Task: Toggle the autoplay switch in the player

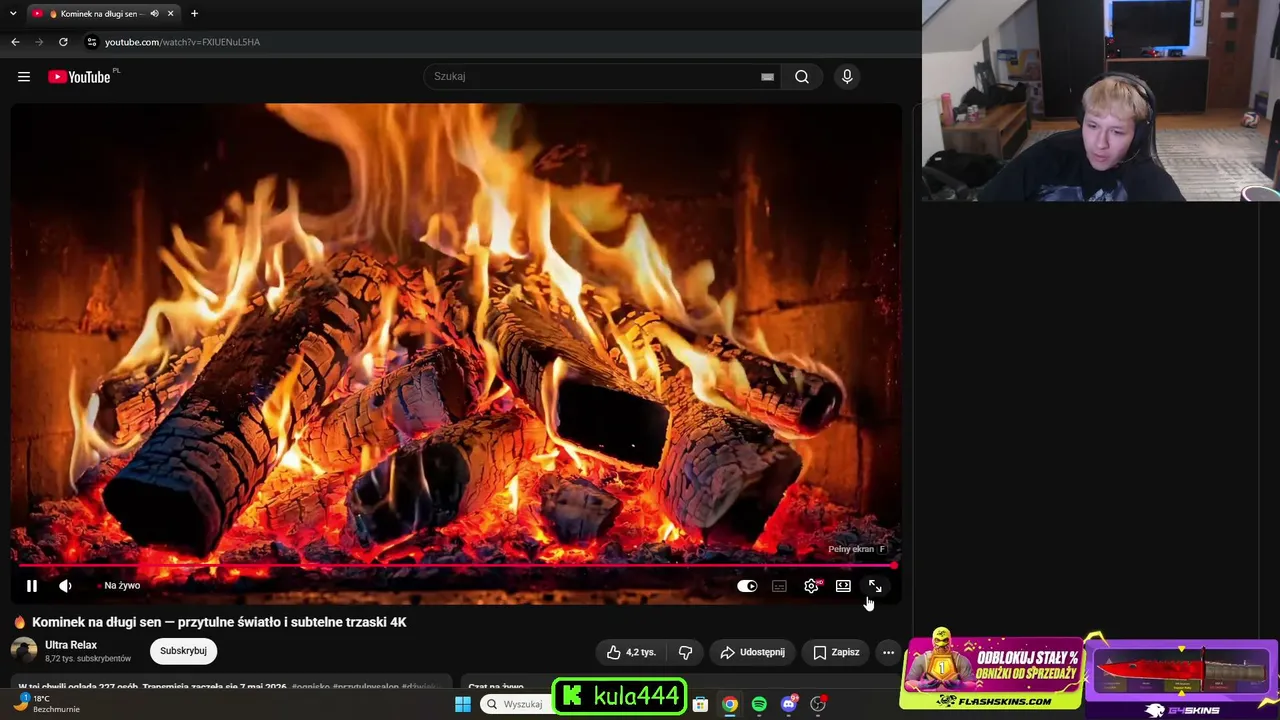Action: (x=747, y=586)
